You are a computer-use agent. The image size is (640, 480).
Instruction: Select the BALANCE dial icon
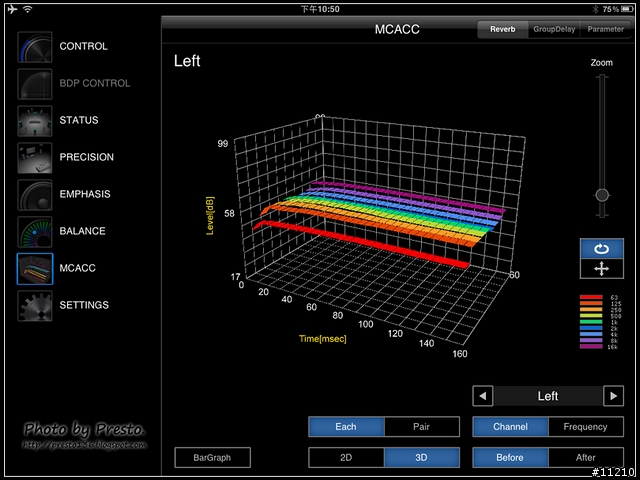(x=35, y=232)
